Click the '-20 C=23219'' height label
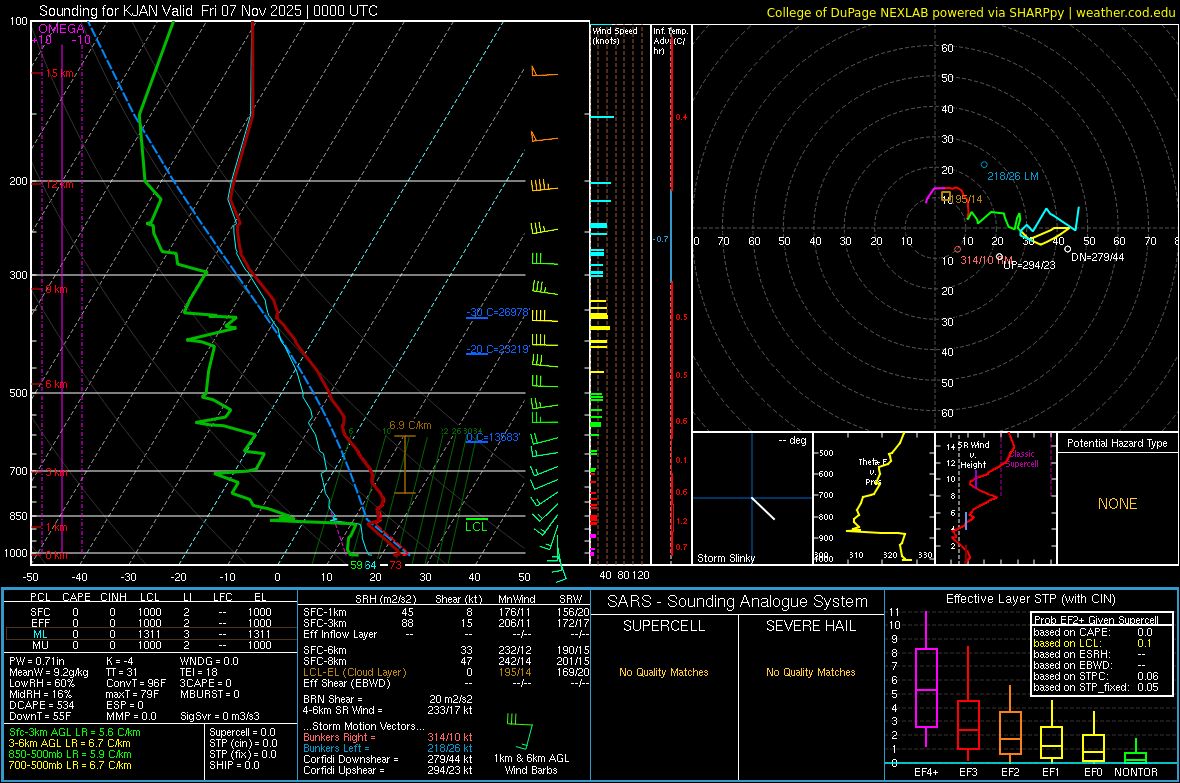The height and width of the screenshot is (783, 1180). point(497,349)
